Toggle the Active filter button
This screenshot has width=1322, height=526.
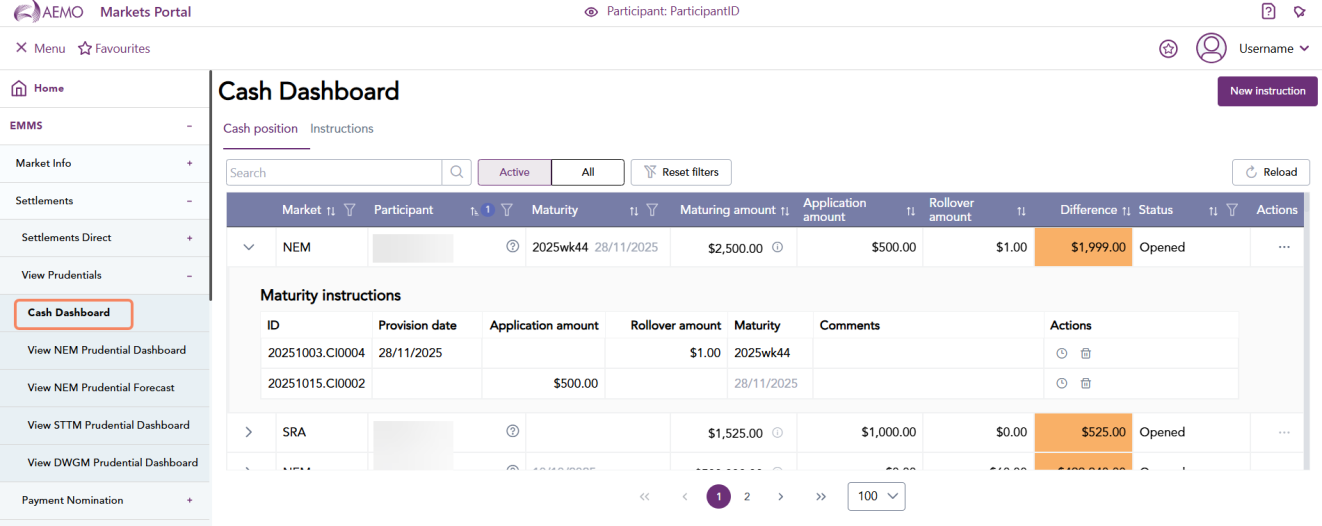coord(514,172)
